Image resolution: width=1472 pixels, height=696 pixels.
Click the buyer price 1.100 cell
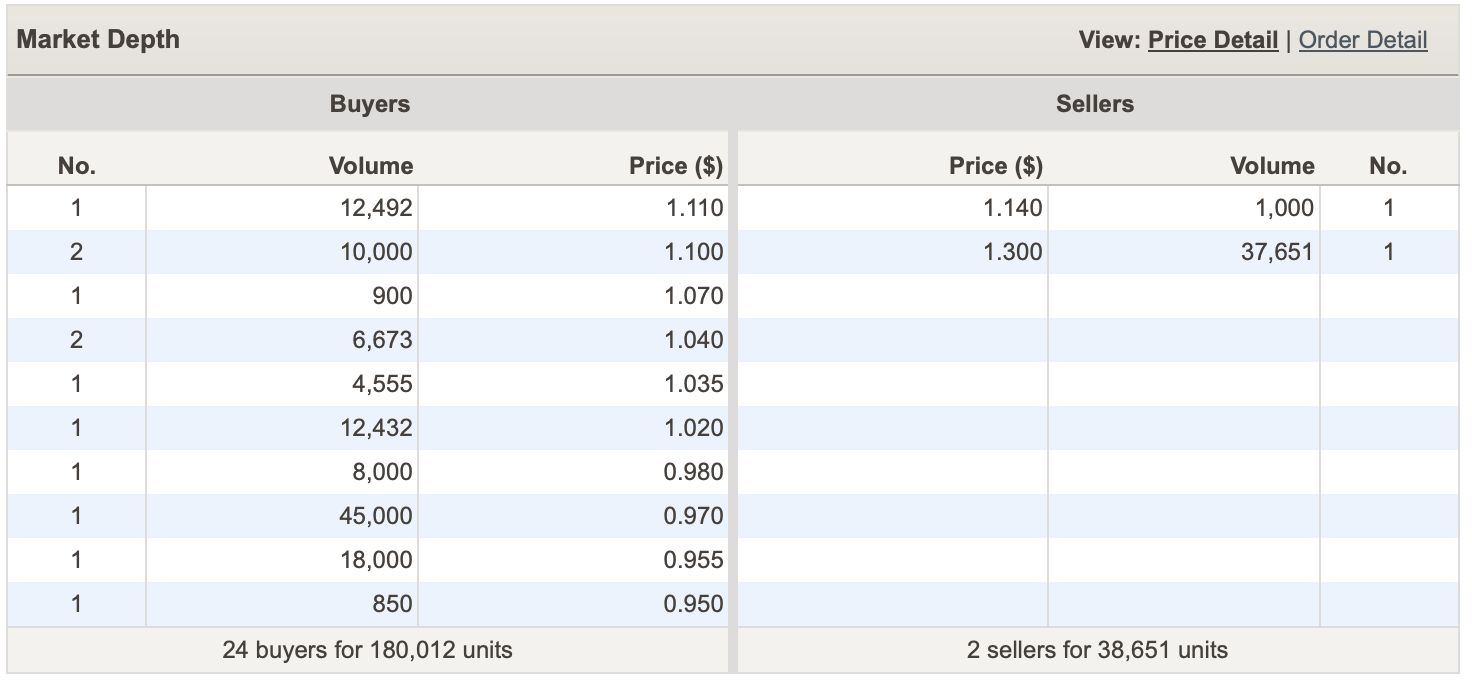pos(693,252)
